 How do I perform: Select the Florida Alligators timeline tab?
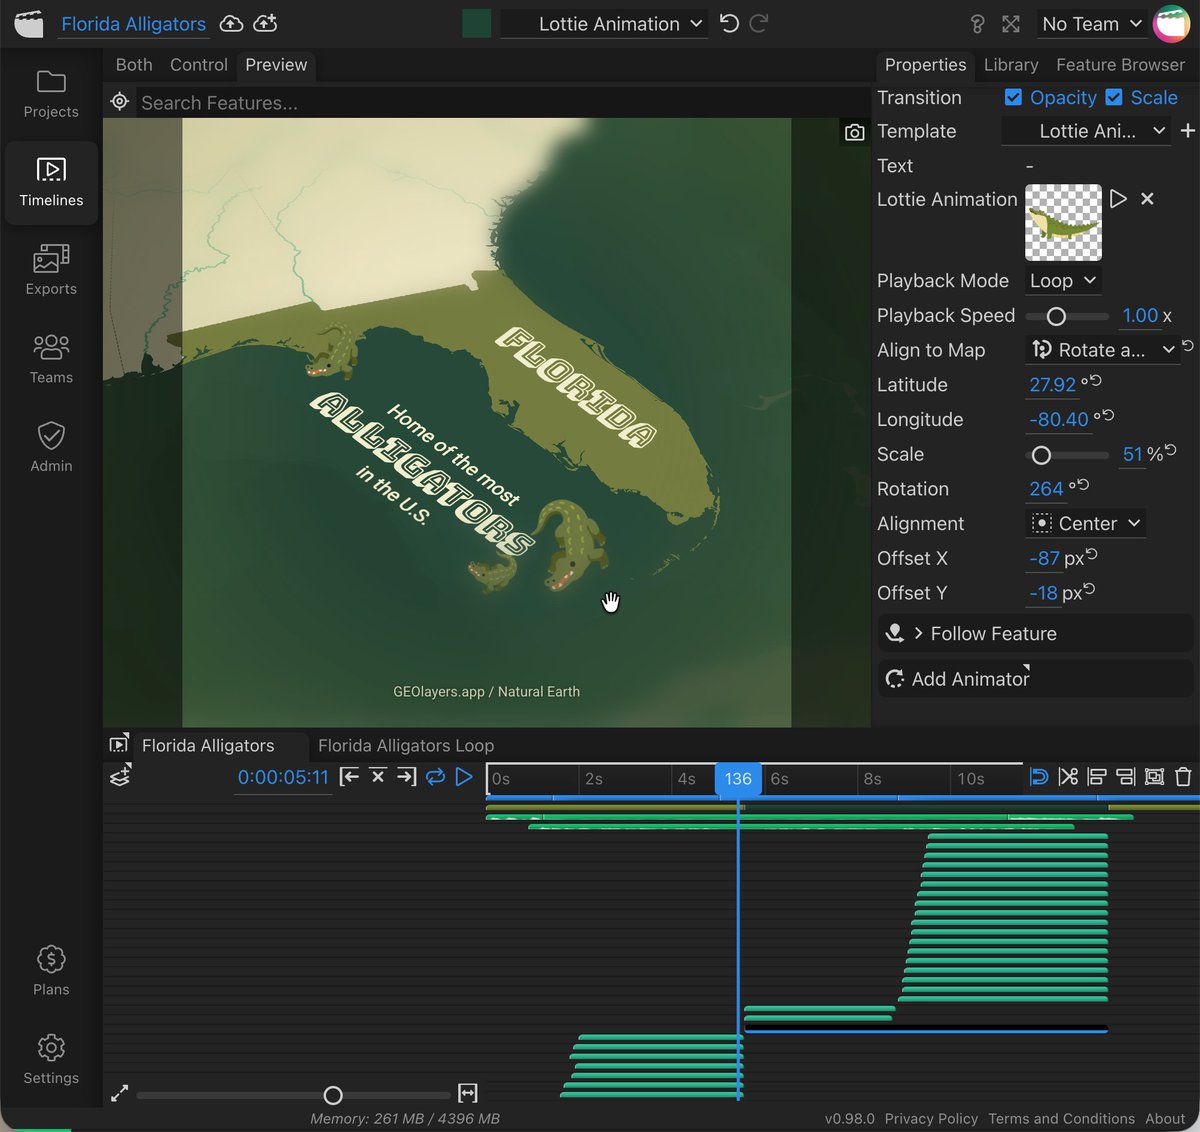click(x=208, y=746)
